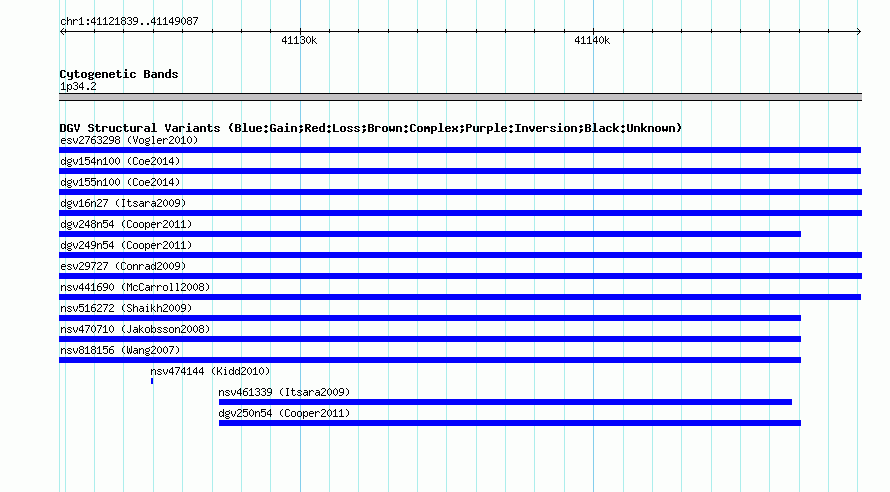Click the blue bar under esv2763298
Screen dimensions: 890x492
(x=460, y=150)
